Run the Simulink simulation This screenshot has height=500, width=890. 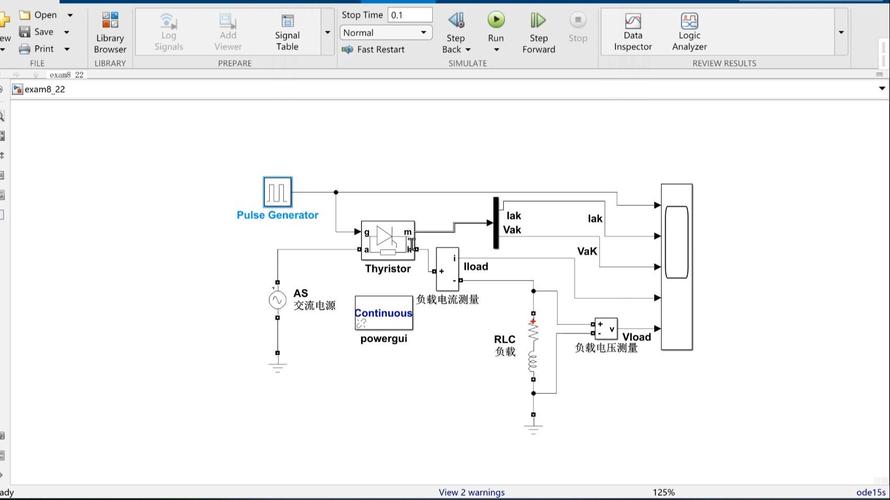(x=496, y=21)
